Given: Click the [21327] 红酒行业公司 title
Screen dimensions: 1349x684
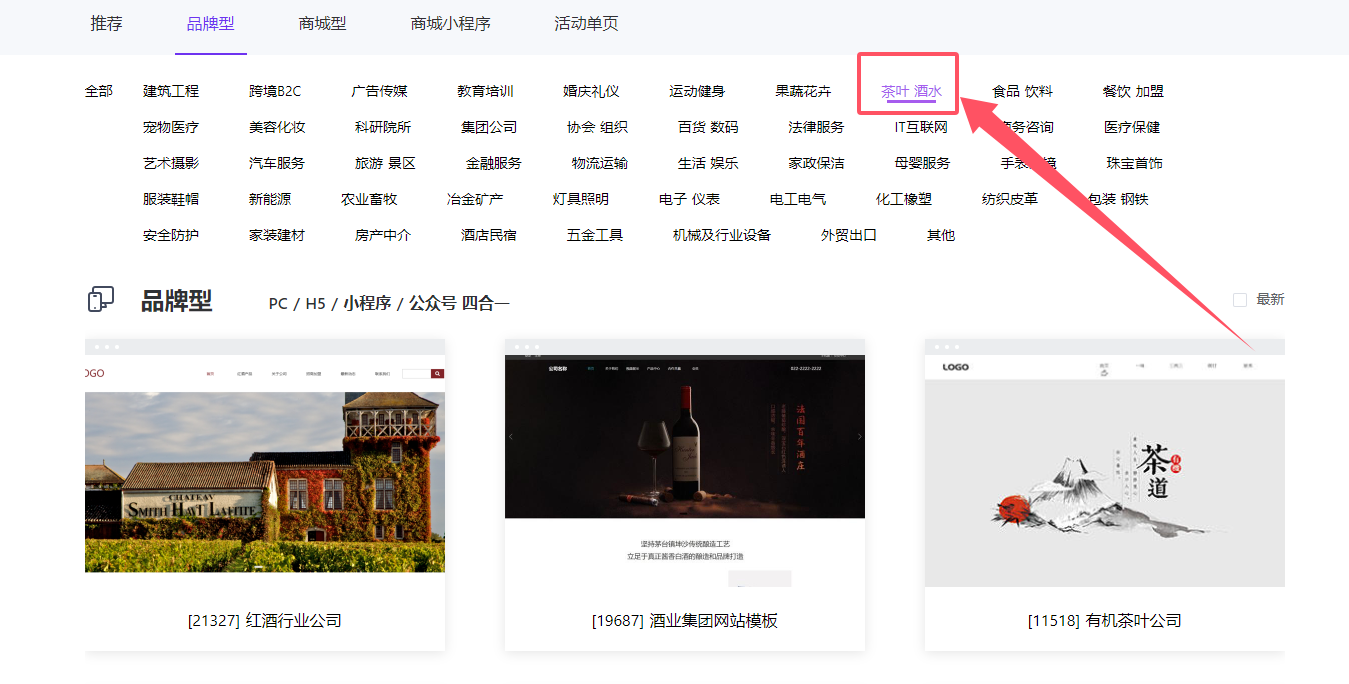Looking at the screenshot, I should click(265, 621).
